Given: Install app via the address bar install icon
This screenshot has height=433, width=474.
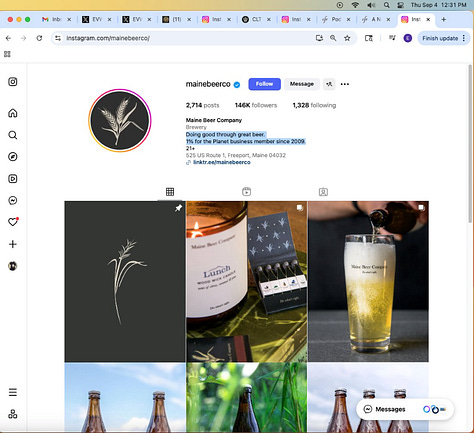Looking at the screenshot, I should [319, 38].
